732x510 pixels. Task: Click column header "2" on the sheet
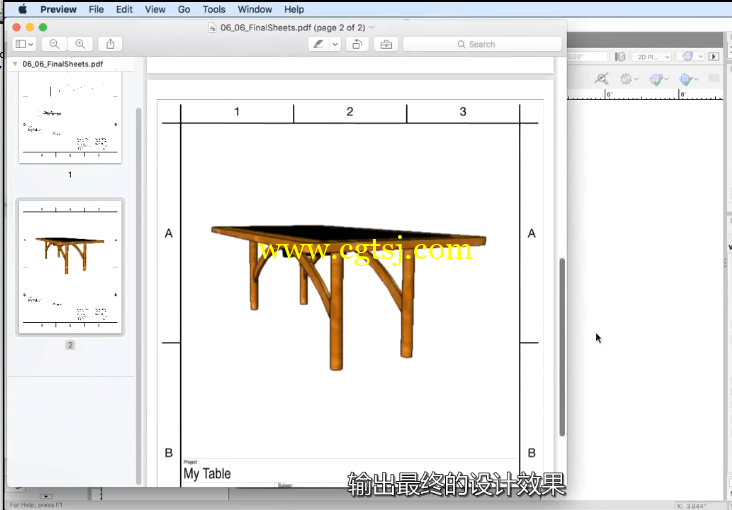coord(350,112)
